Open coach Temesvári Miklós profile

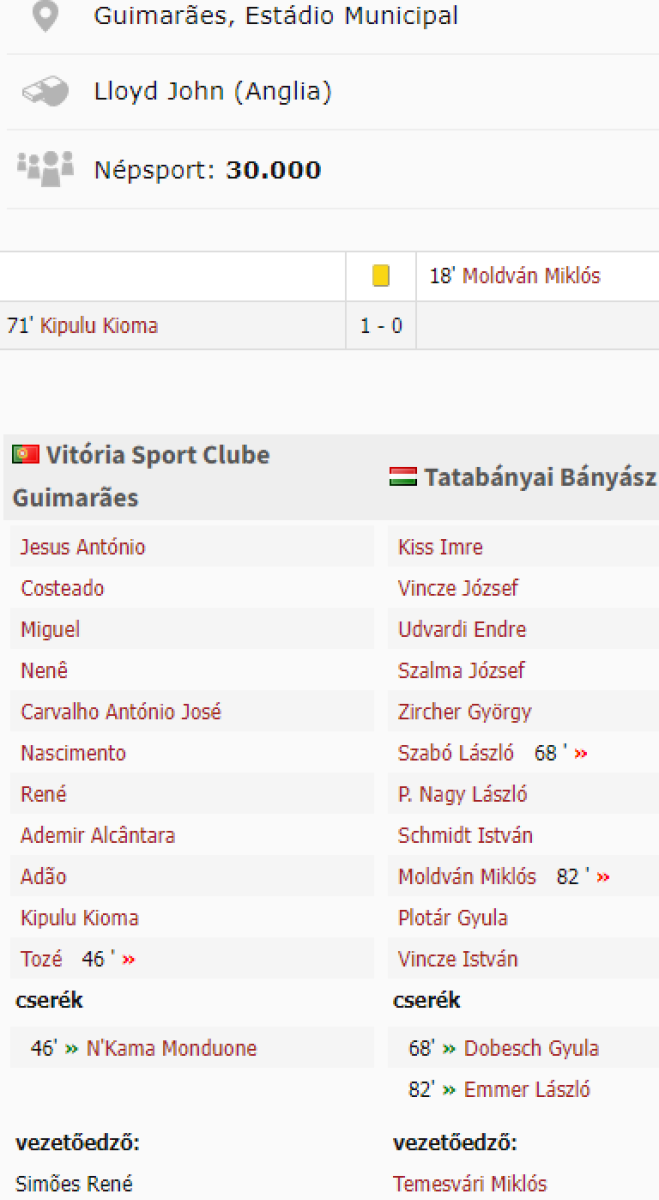click(x=470, y=1184)
